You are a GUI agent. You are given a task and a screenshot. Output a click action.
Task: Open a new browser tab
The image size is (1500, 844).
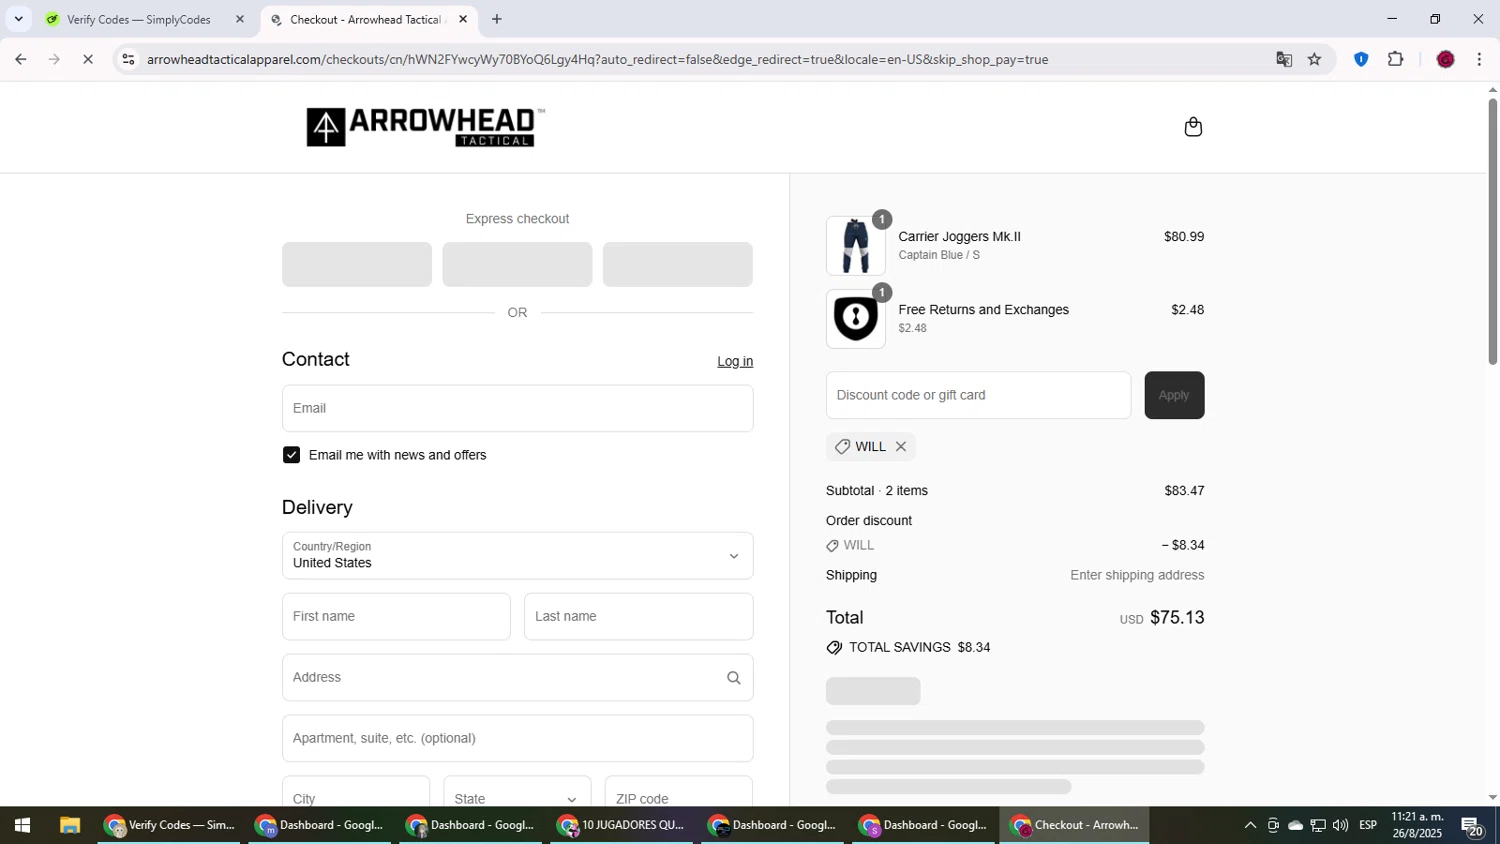click(x=497, y=19)
